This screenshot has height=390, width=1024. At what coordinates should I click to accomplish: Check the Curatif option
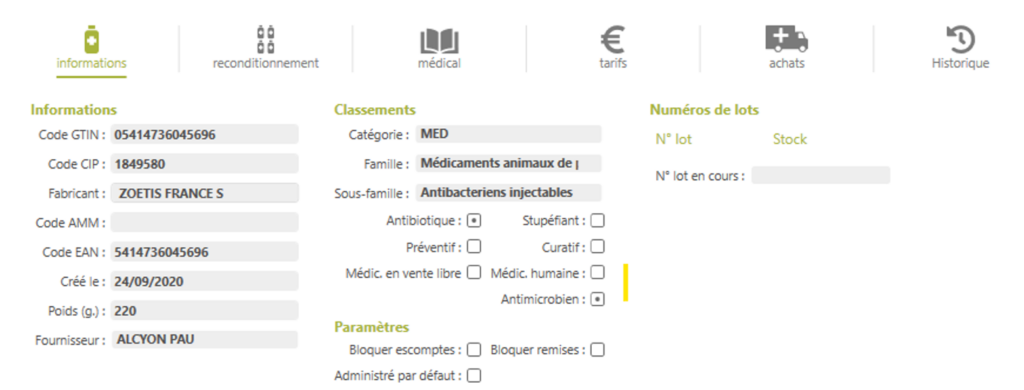[598, 246]
